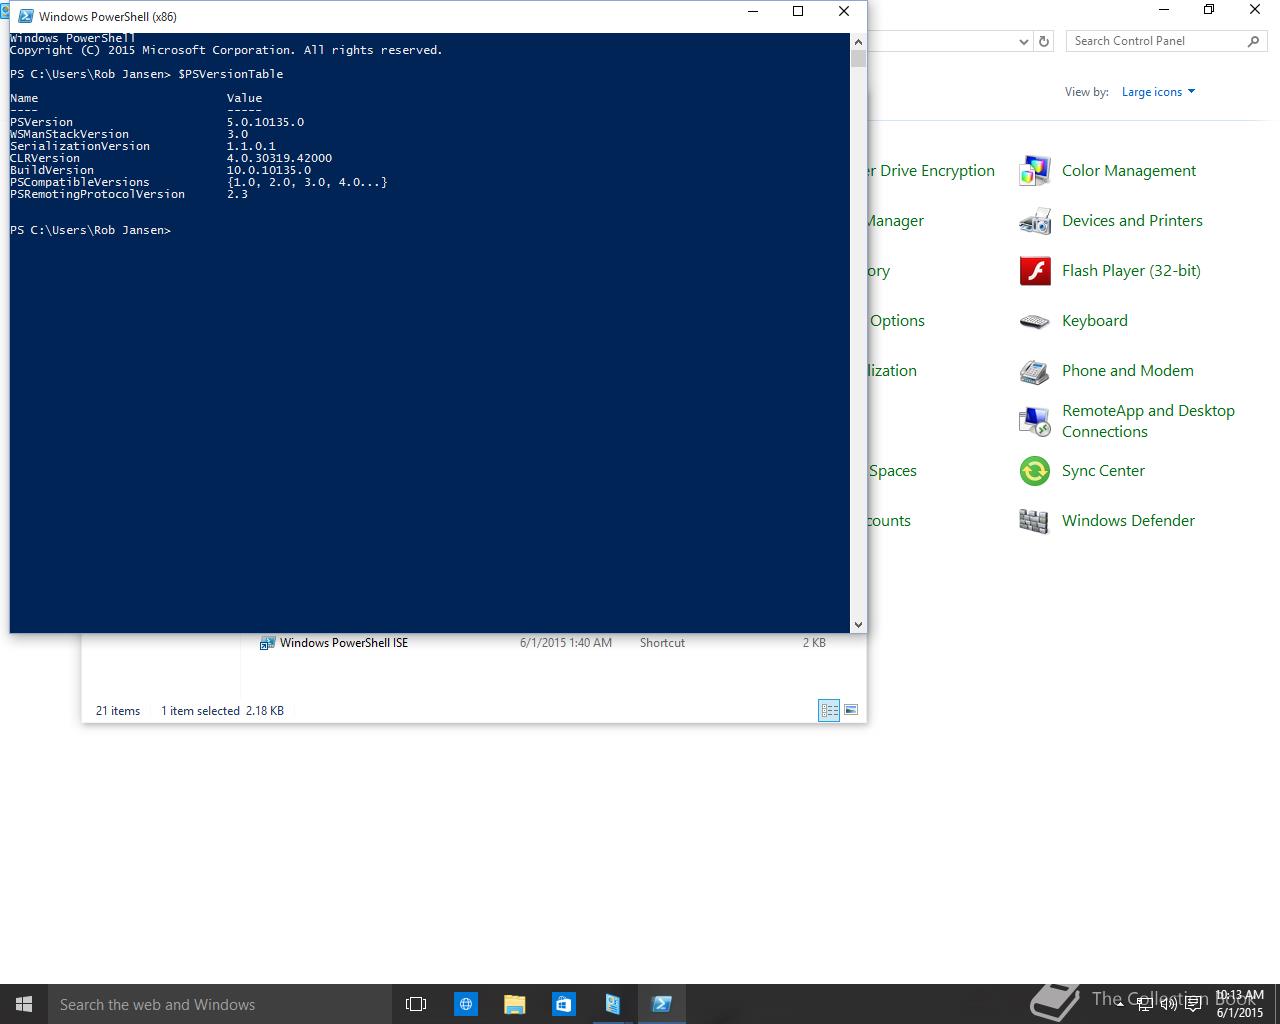The width and height of the screenshot is (1280, 1024).
Task: Open the Keyboard icon in Control Panel
Action: 1034,321
